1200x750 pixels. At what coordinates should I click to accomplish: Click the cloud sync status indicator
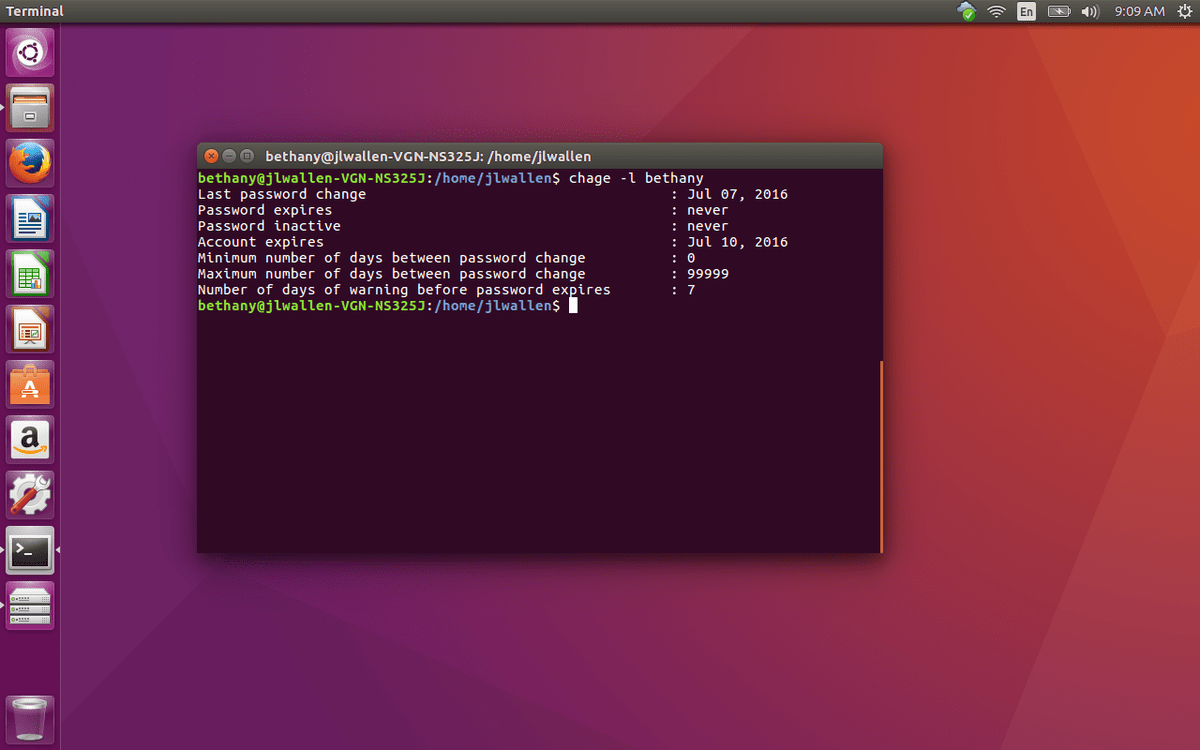tap(966, 12)
